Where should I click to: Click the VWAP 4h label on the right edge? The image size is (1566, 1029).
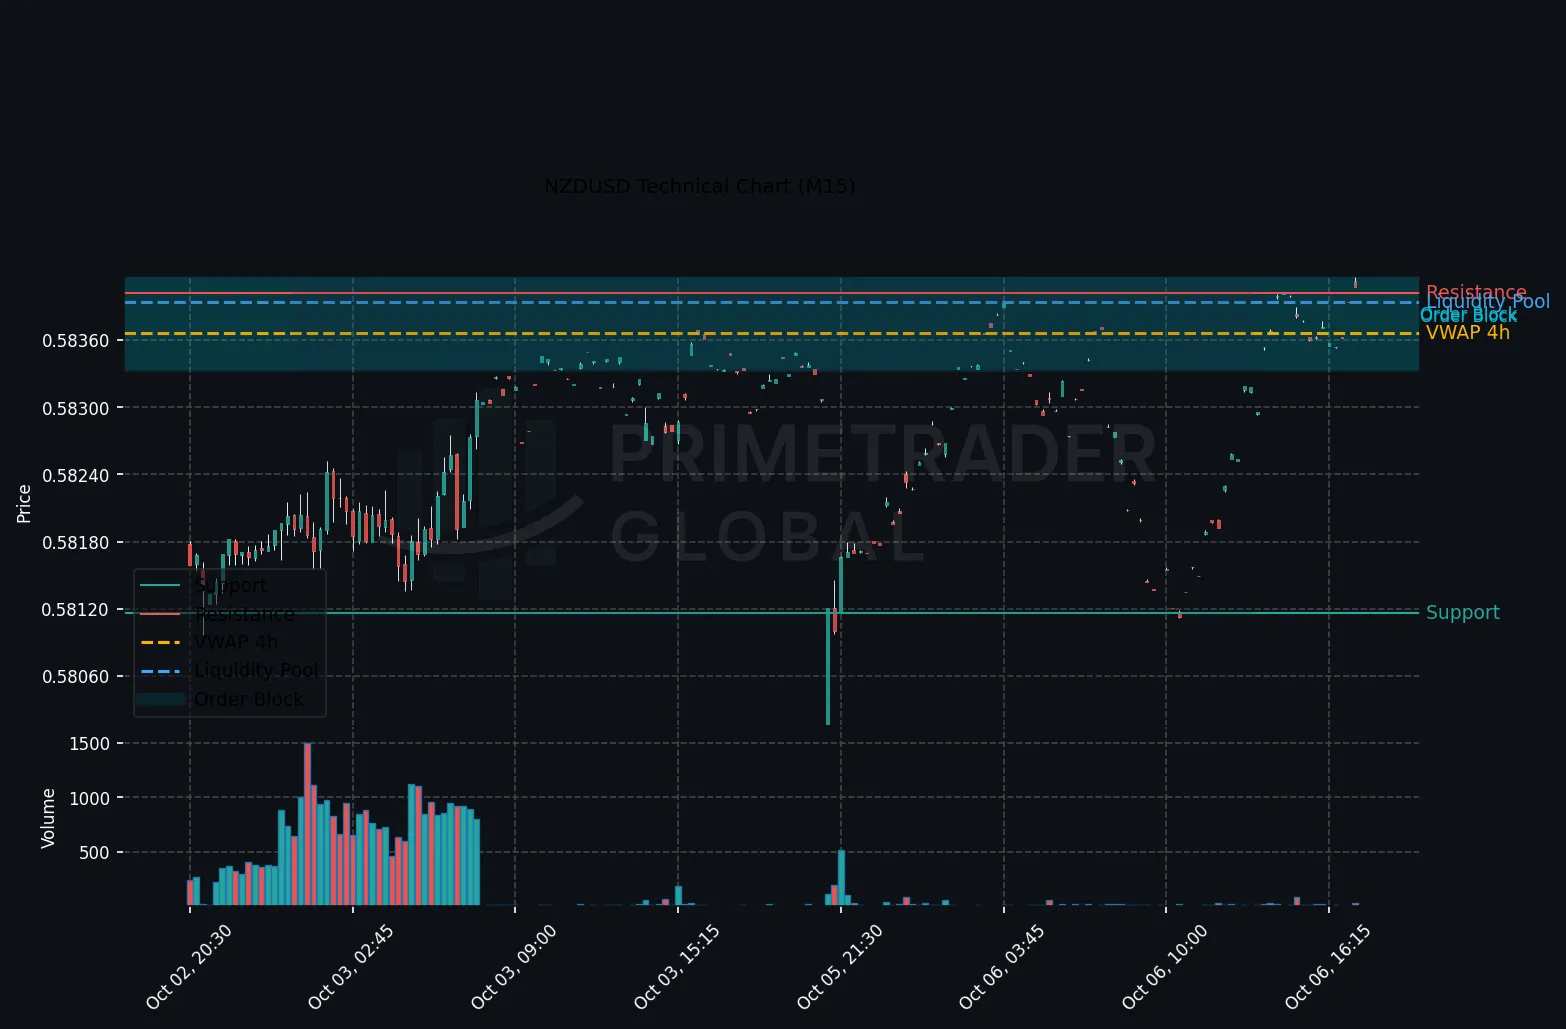pos(1468,333)
